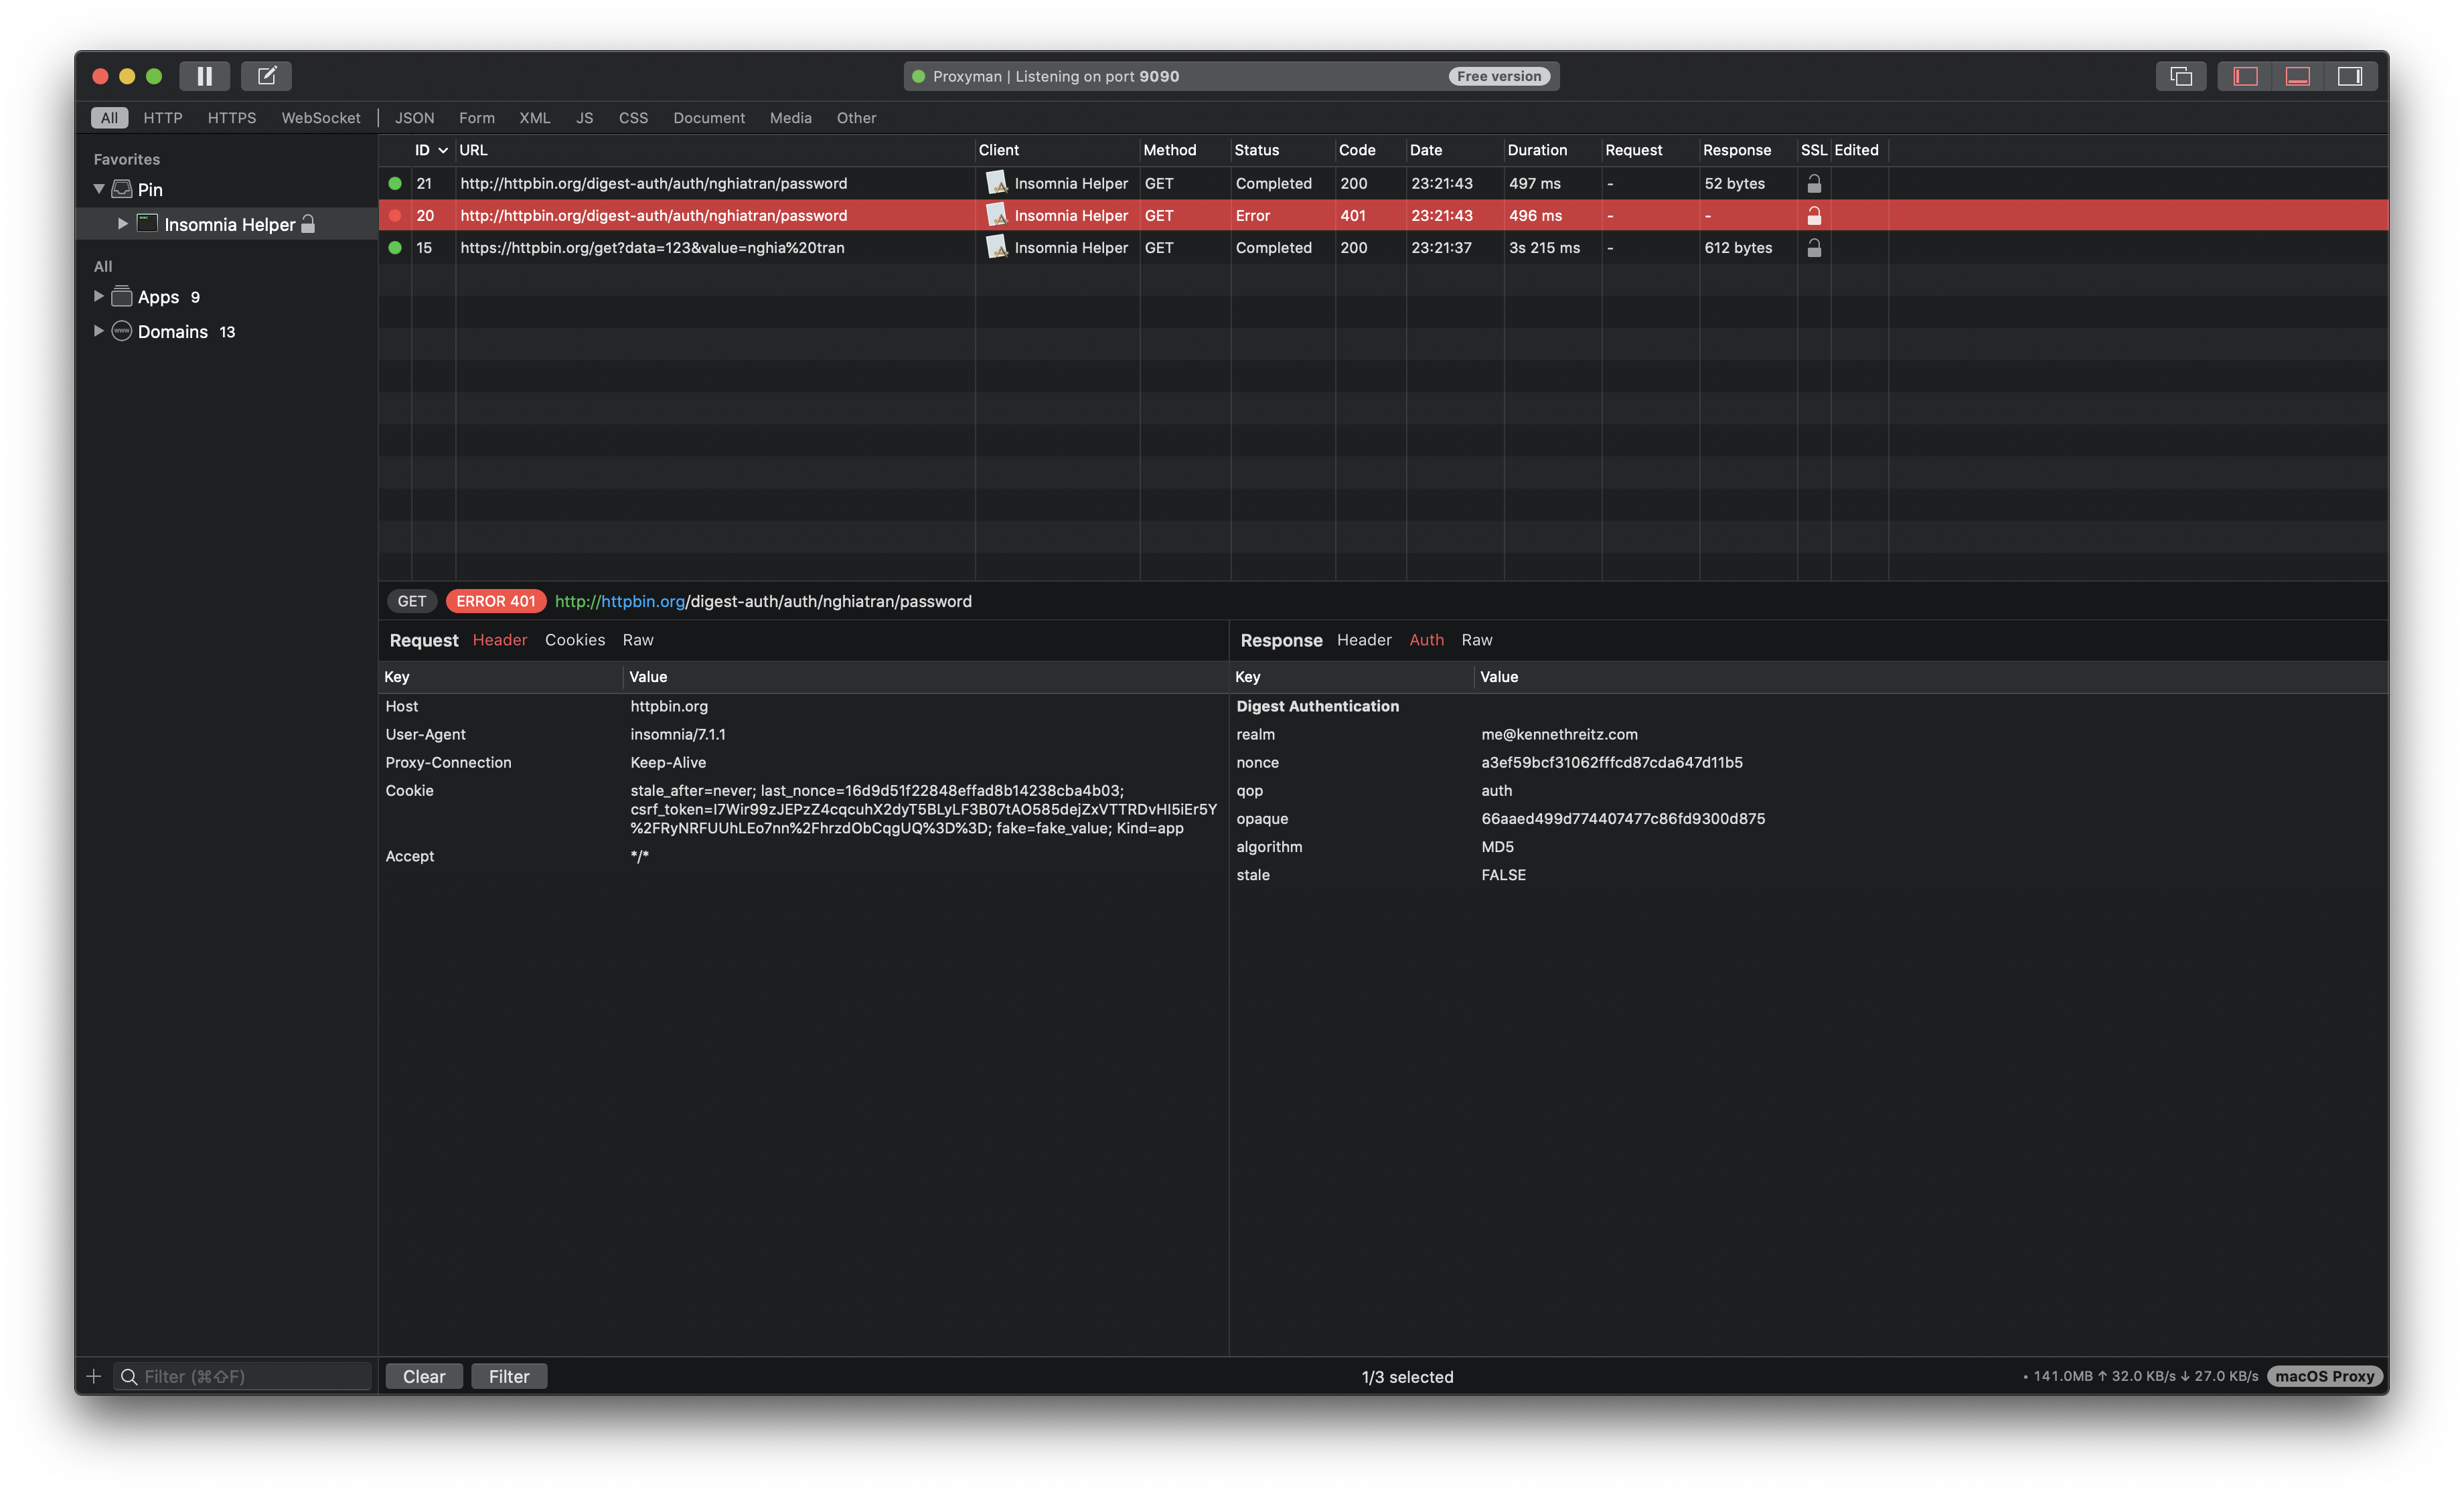Screen dimensions: 2464x1494
Task: Open the httpbin.org digest-auth URL link
Action: 763,601
